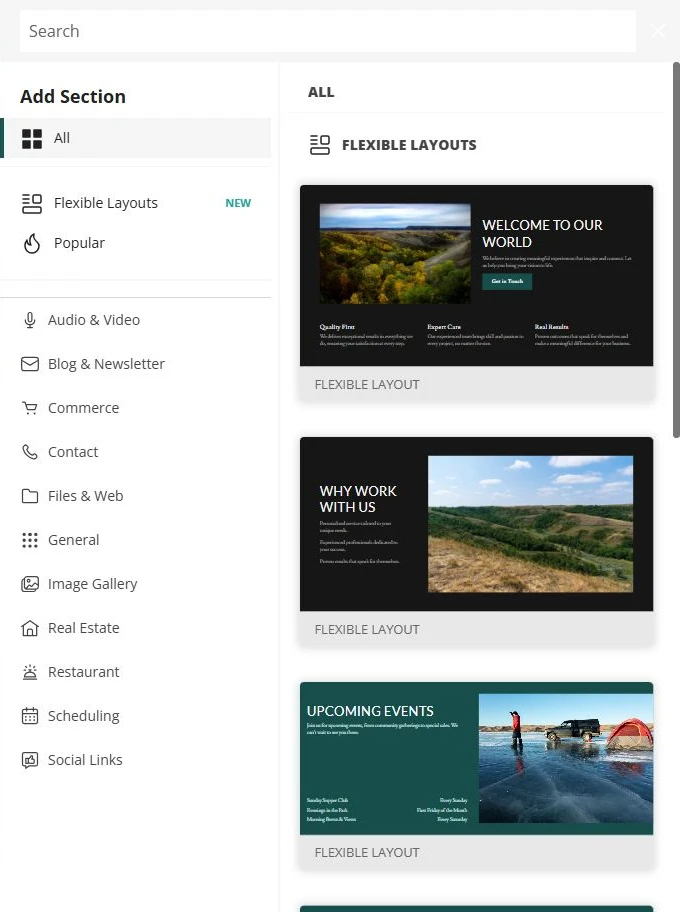Click the All grid icon in sidebar

point(32,139)
